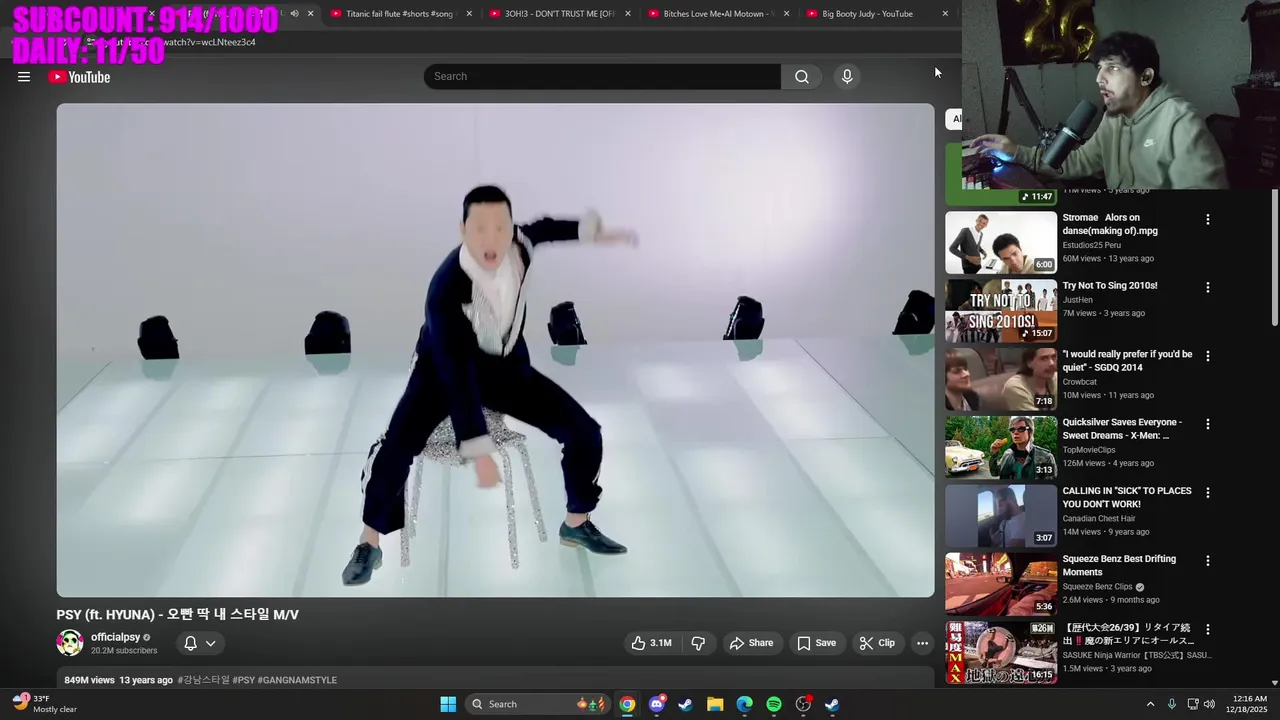
Task: Click the #PSY hashtag link
Action: 243,680
